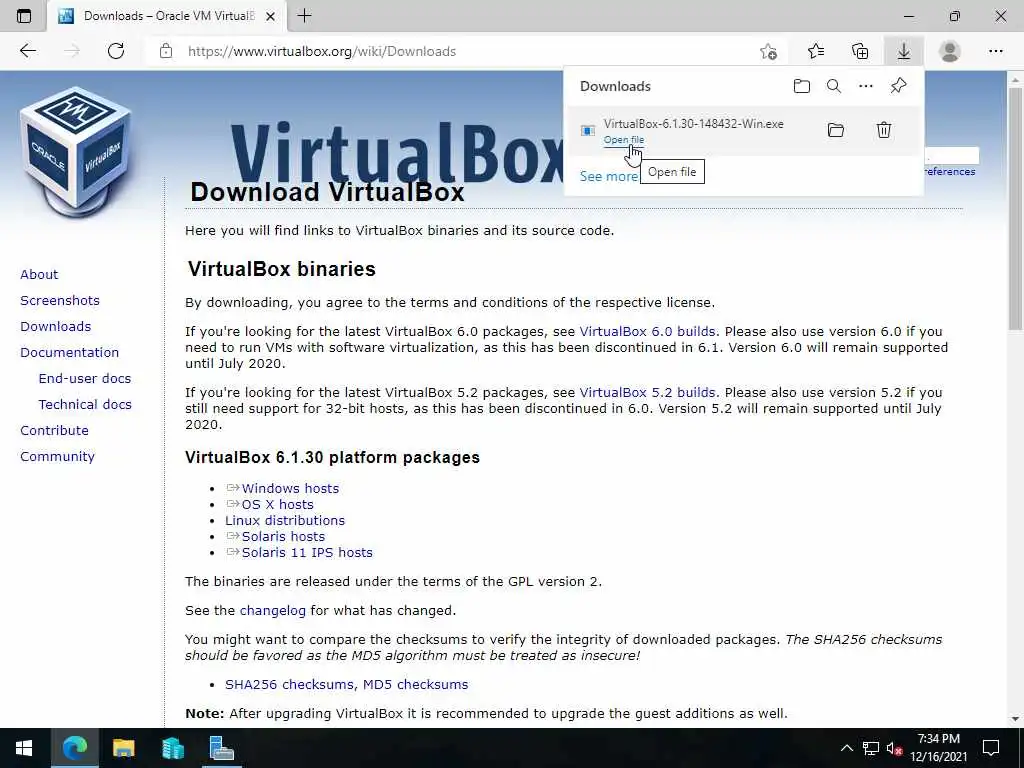Download the Windows hosts package
Image resolution: width=1024 pixels, height=768 pixels.
click(290, 488)
